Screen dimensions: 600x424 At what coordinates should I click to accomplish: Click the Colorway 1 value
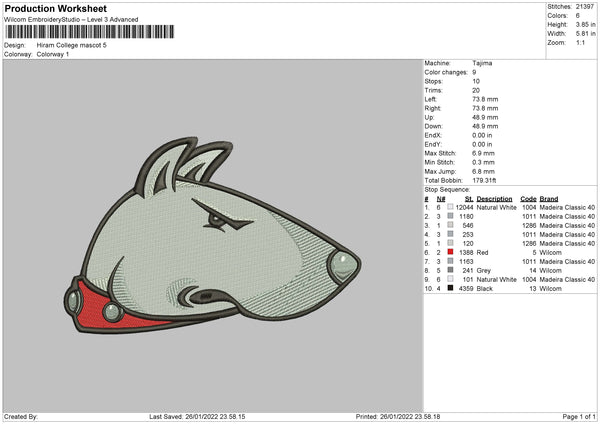coord(53,54)
